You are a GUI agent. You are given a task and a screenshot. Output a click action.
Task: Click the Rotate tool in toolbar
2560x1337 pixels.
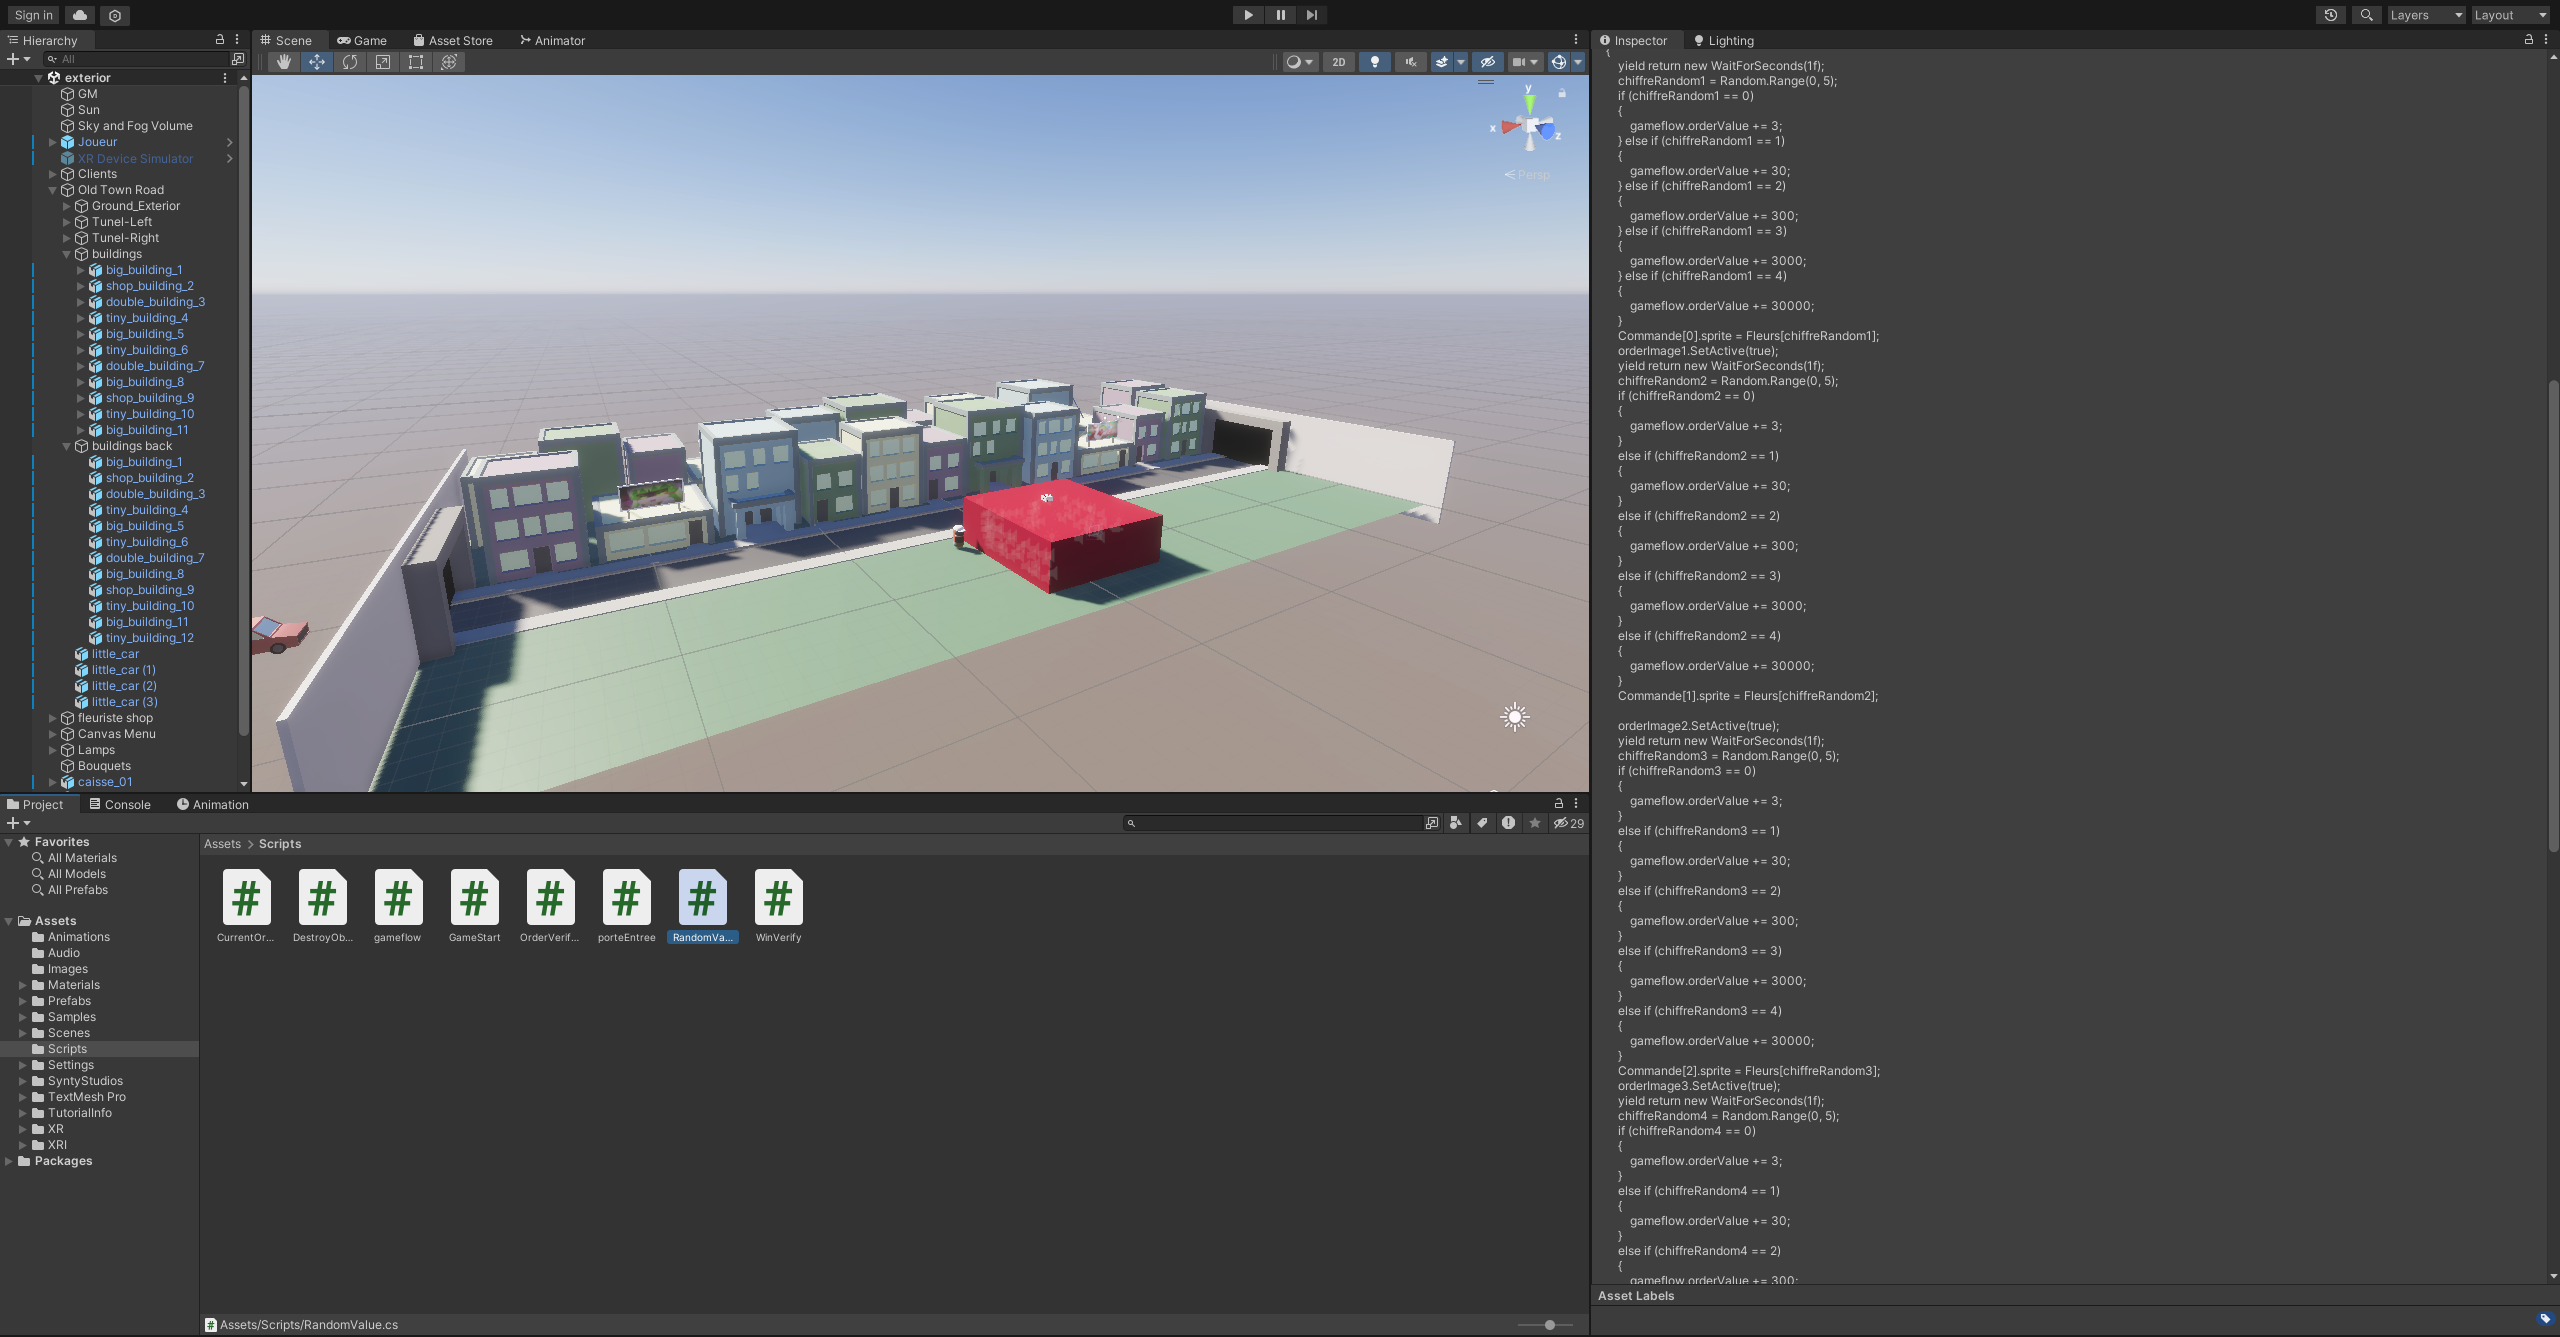[349, 64]
